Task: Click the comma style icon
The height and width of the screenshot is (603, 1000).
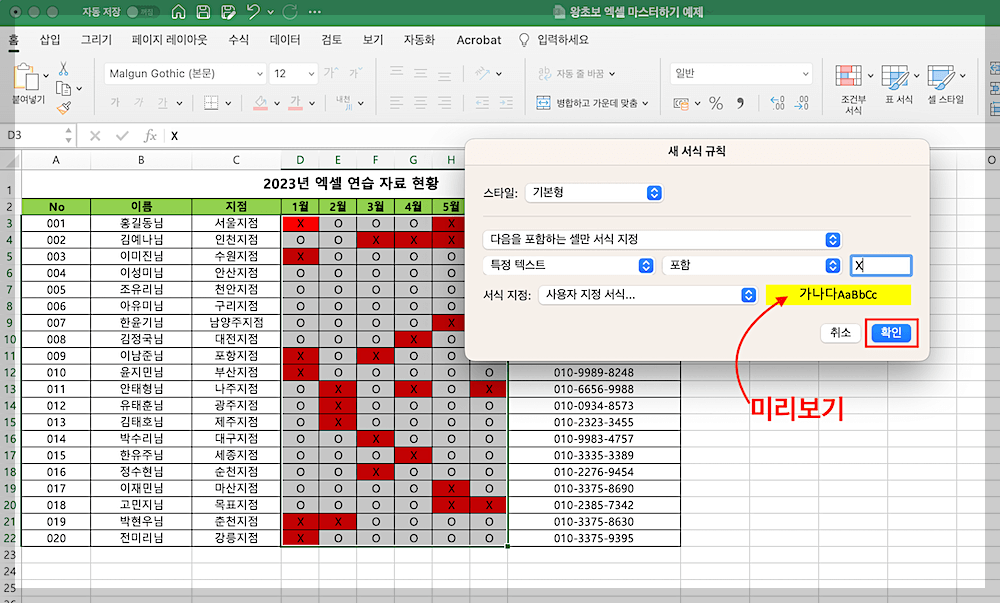Action: click(x=740, y=102)
